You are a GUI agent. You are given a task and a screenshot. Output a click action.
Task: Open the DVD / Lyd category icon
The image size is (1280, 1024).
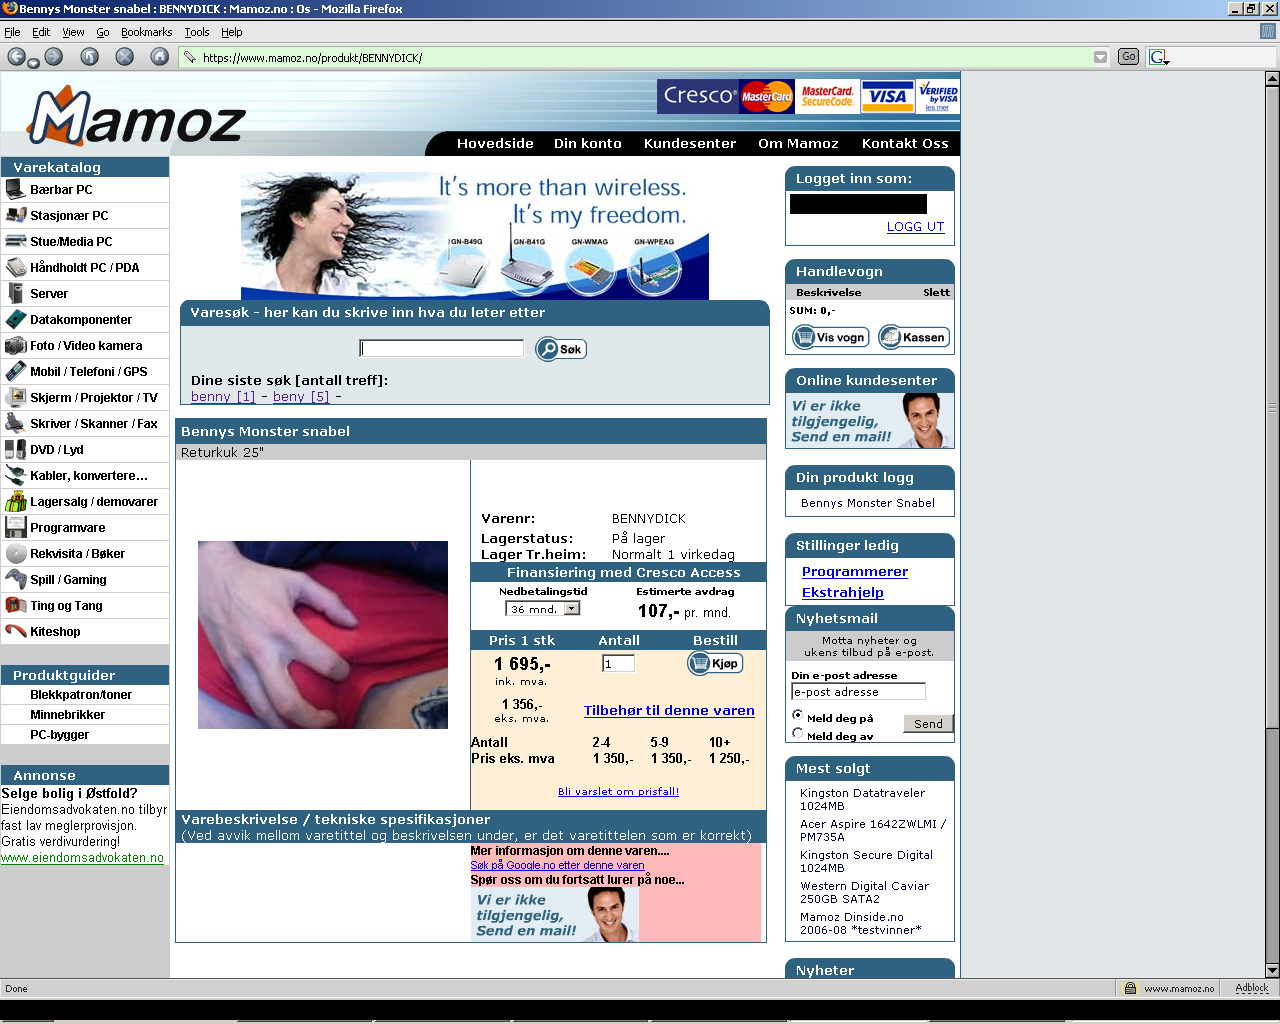pos(15,449)
